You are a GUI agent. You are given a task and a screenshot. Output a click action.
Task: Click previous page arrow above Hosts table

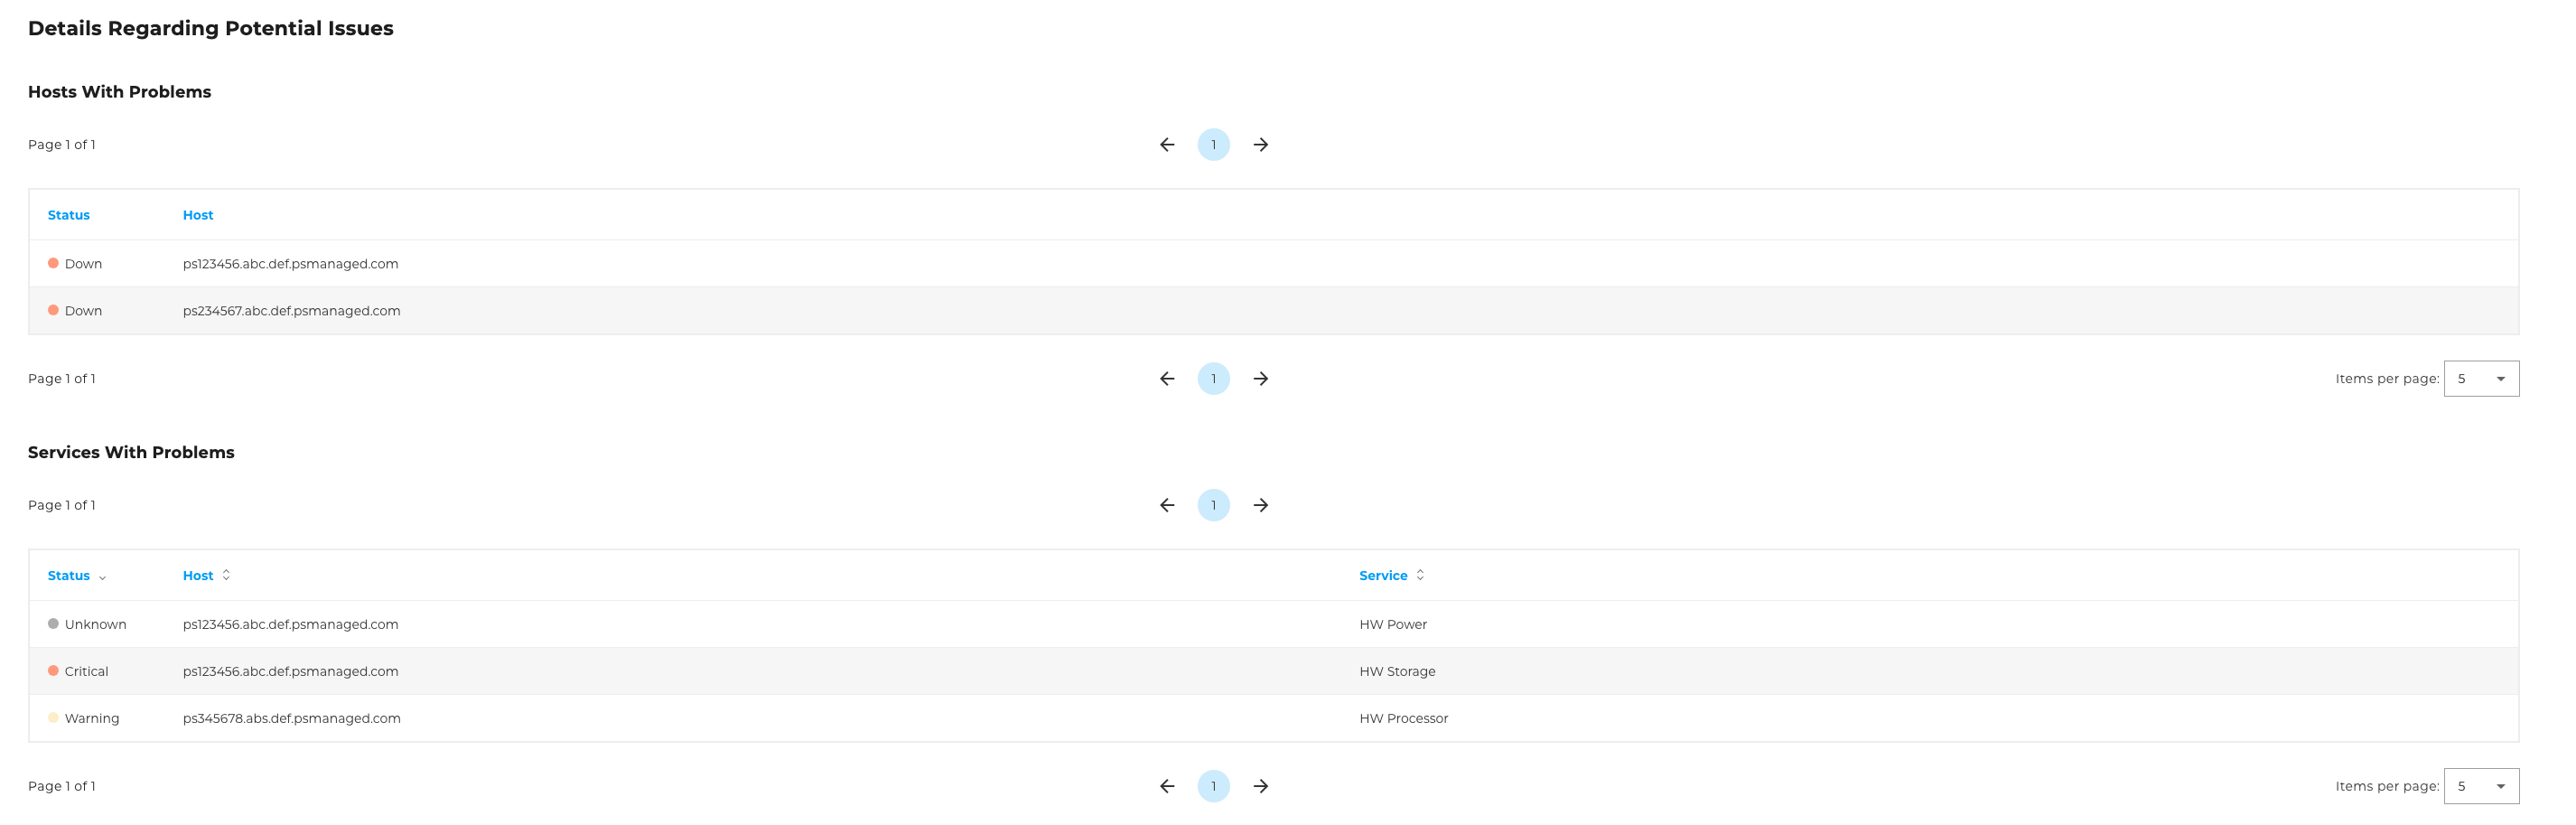tap(1166, 145)
